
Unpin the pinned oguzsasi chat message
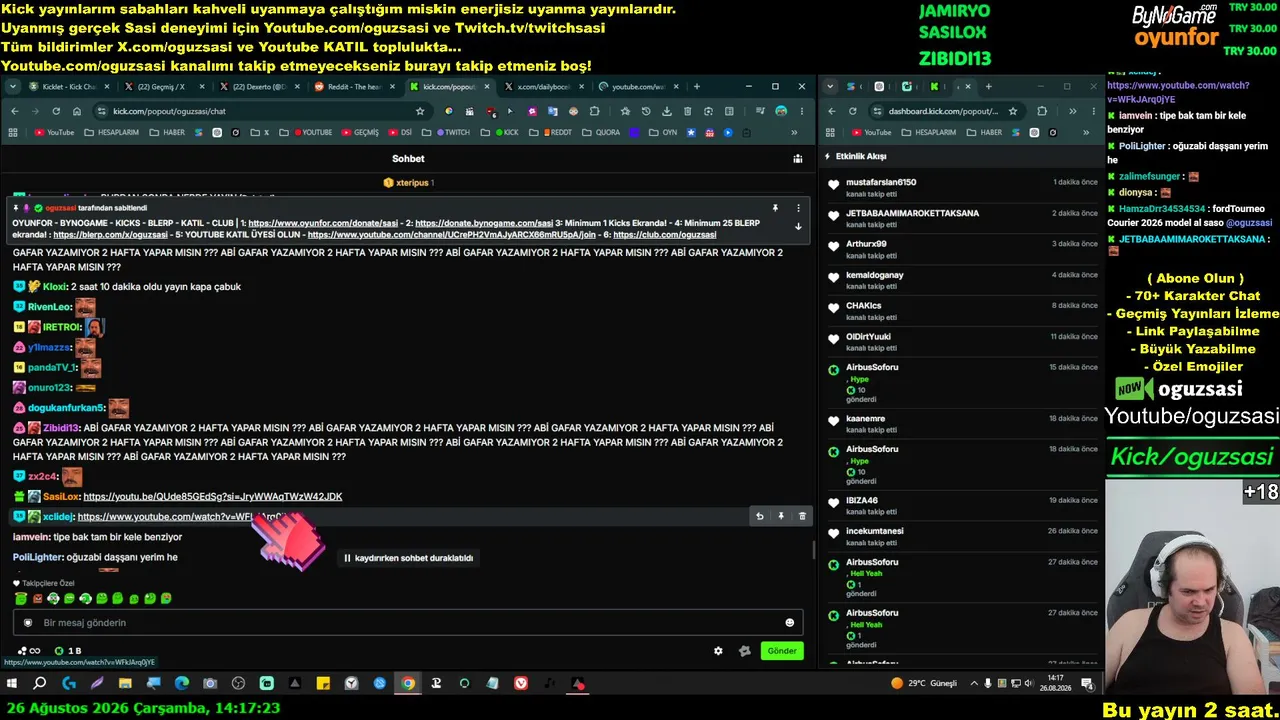[x=775, y=208]
